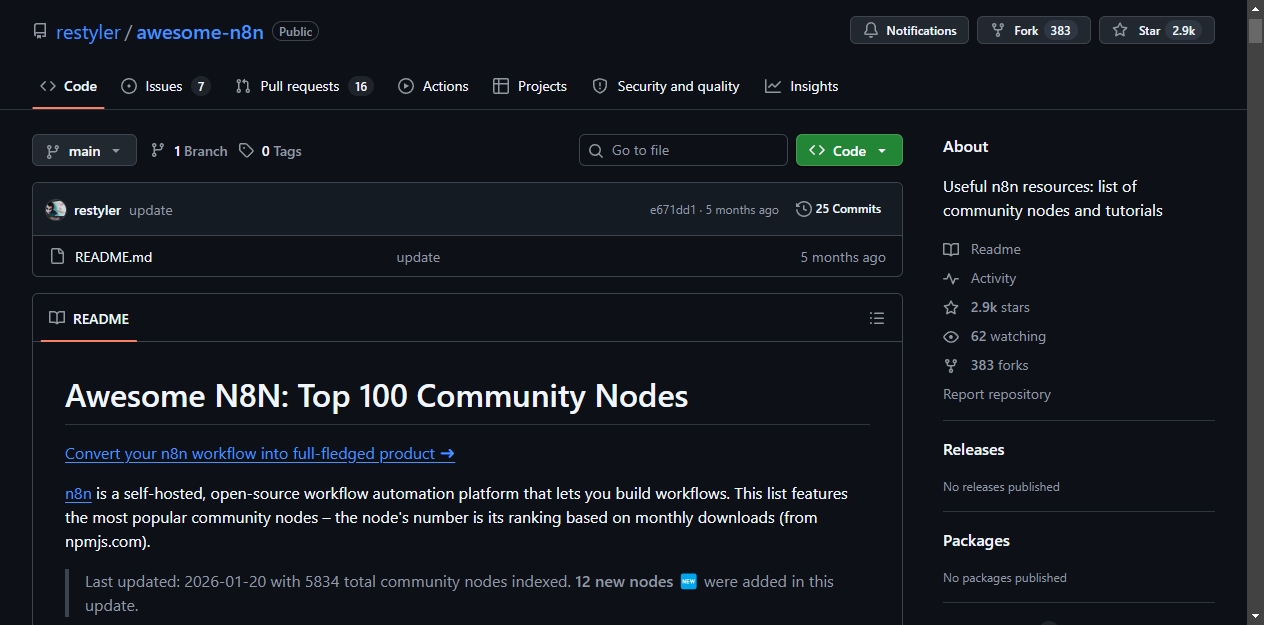The width and height of the screenshot is (1264, 625).
Task: Open commit hash e671dd1
Action: point(673,210)
